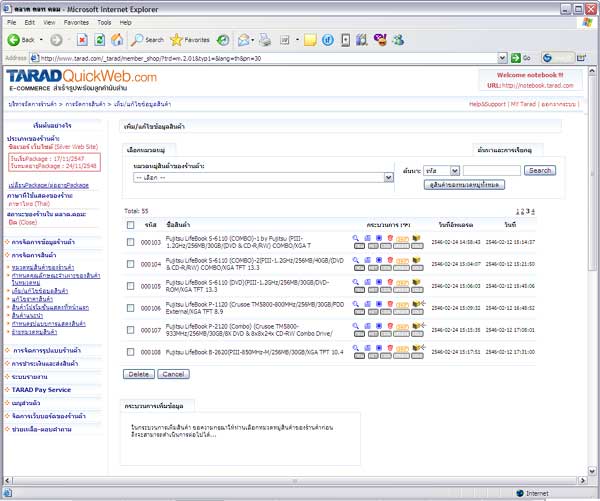600x501 pixels.
Task: Click the Mail envelope toolbar icon
Action: point(243,40)
